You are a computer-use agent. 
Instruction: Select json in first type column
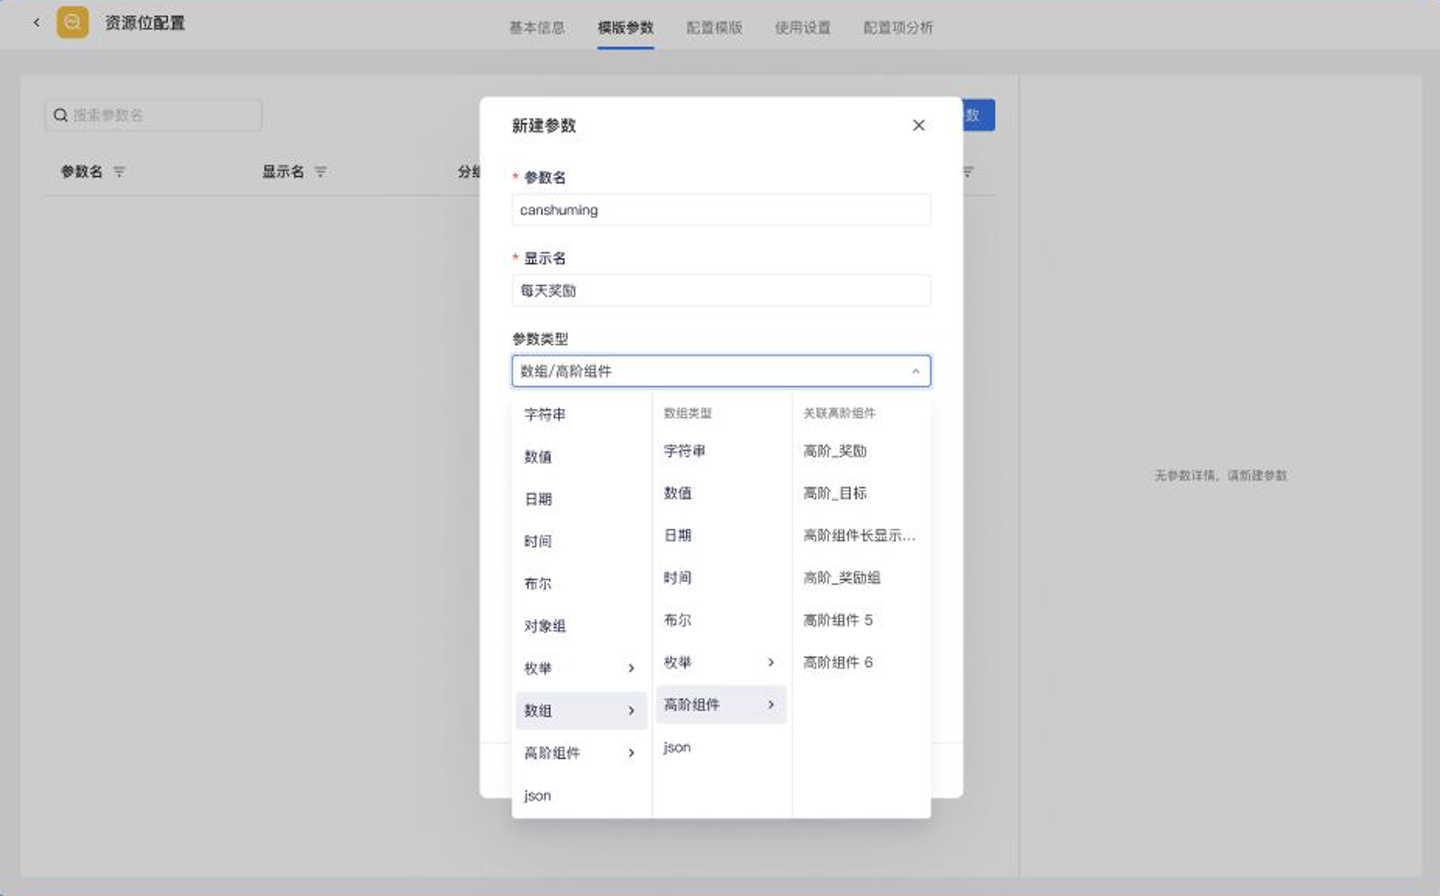pyautogui.click(x=581, y=795)
